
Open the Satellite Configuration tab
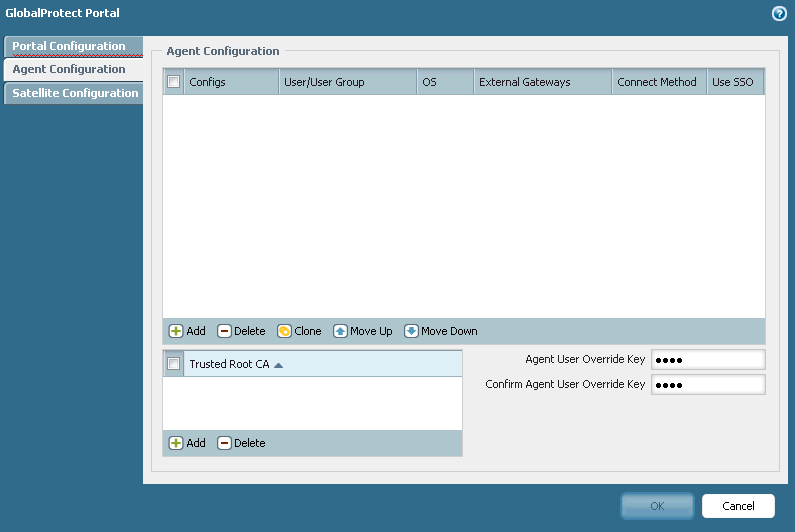(73, 93)
